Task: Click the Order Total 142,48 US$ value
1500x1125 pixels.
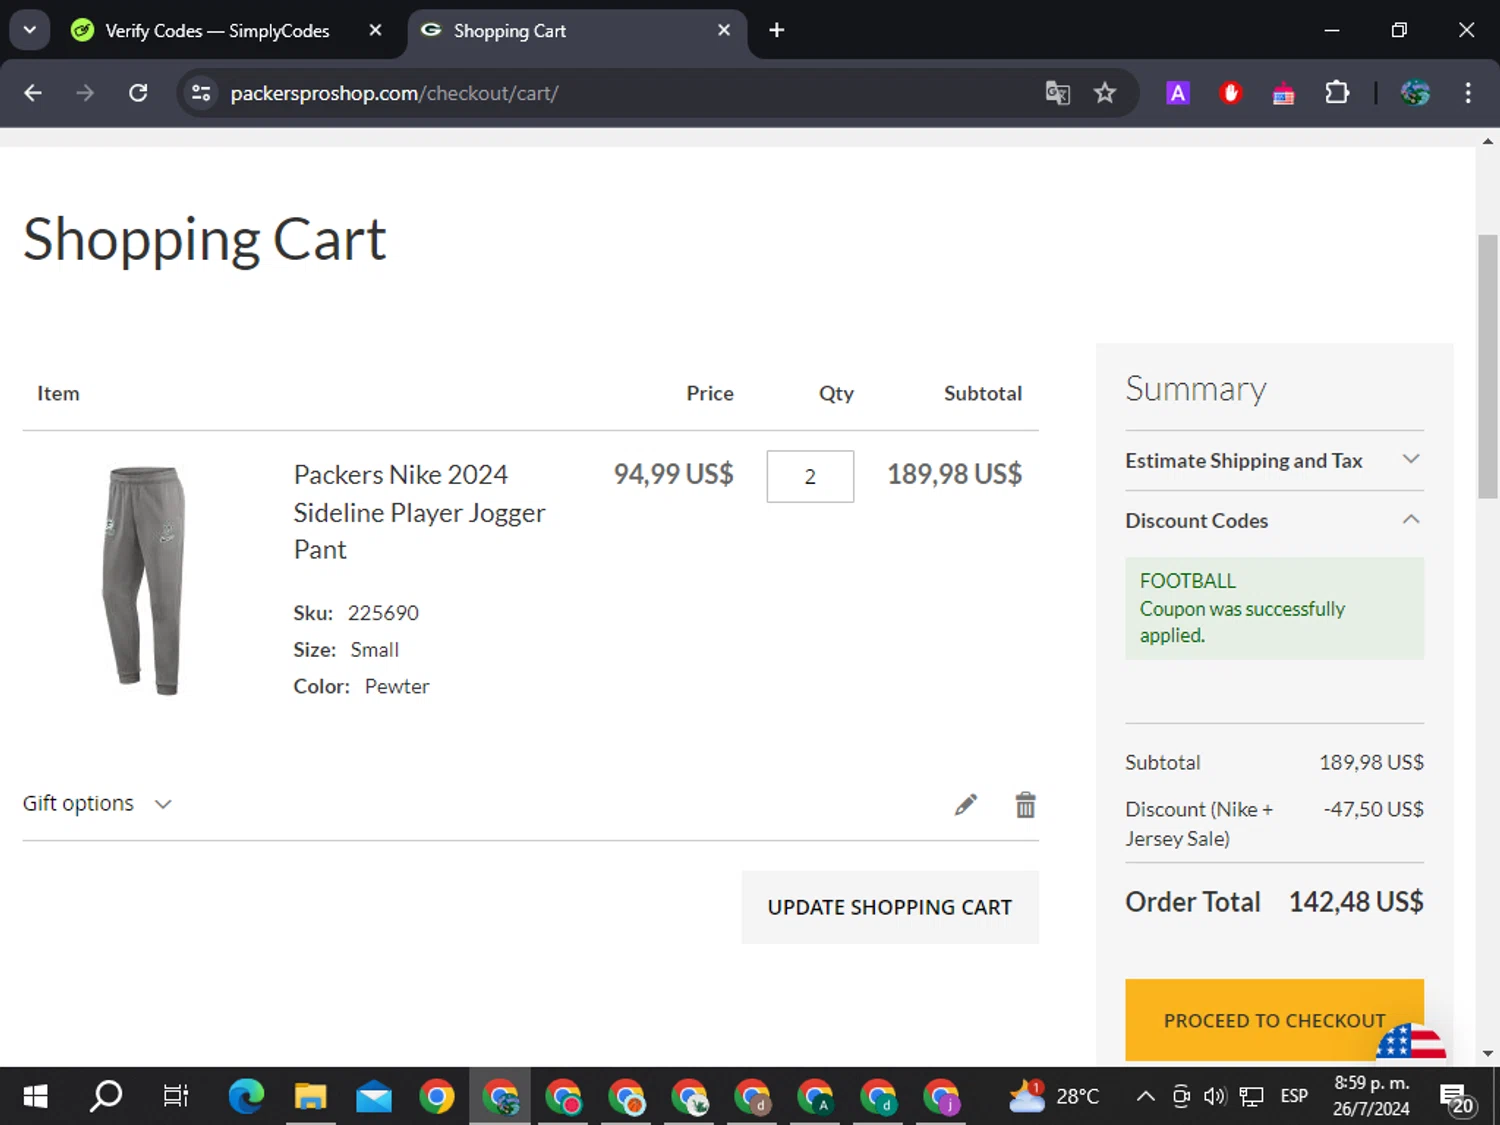Action: [x=1356, y=902]
